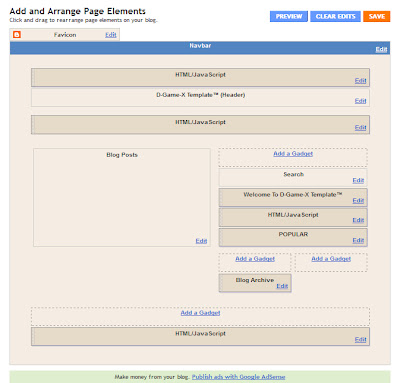
Task: Click the Blogger favicon icon
Action: tap(17, 34)
